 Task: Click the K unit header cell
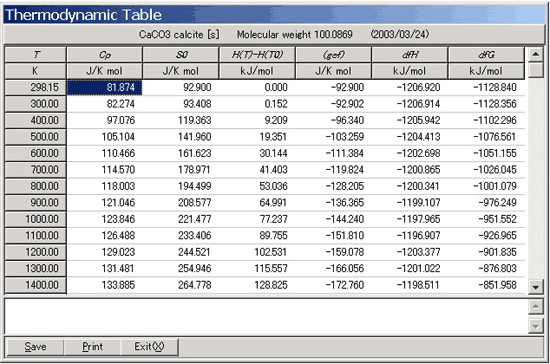35,71
